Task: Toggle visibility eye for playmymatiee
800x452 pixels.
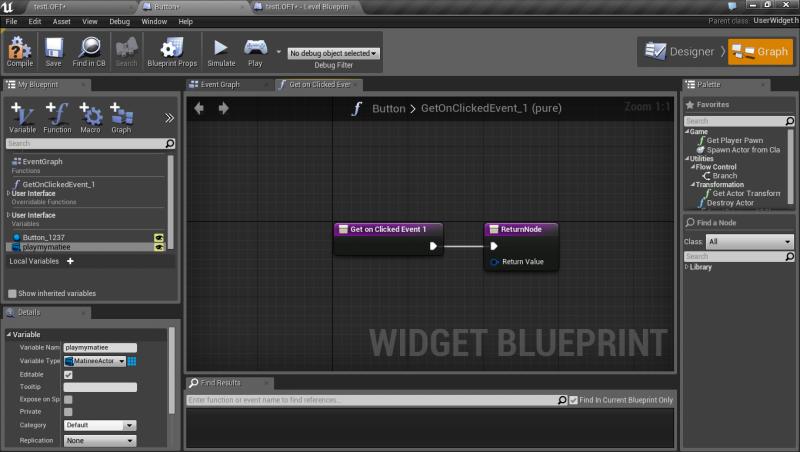Action: pos(159,247)
